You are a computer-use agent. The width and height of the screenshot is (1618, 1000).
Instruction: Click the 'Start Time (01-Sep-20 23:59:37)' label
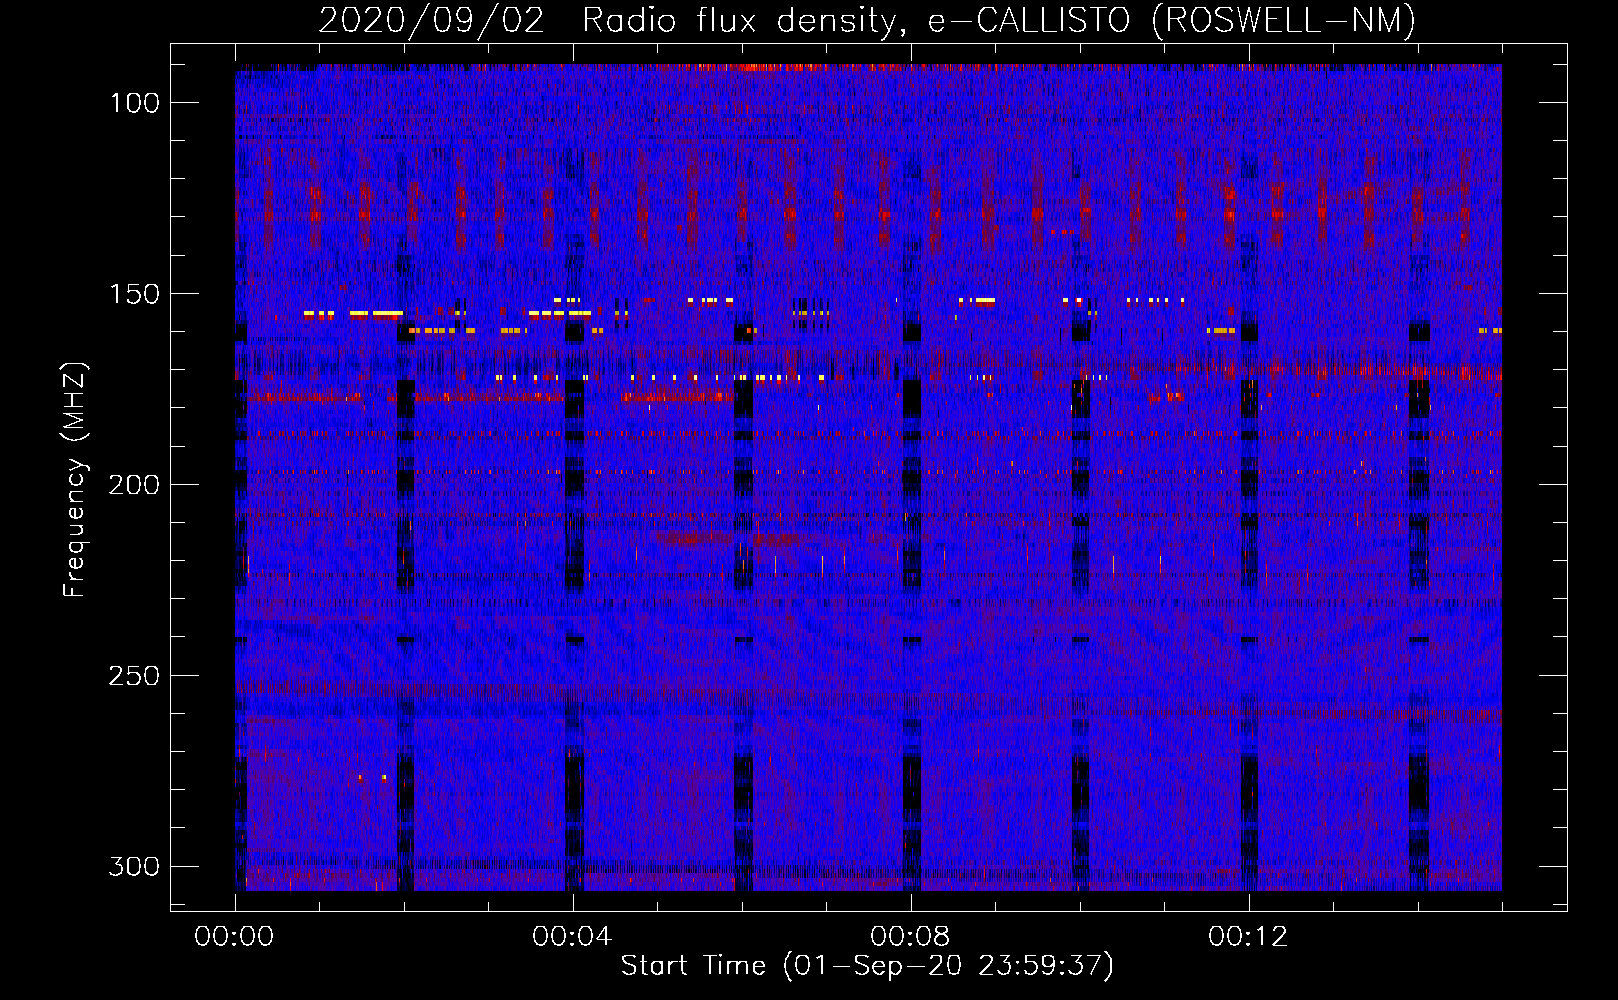tap(867, 966)
